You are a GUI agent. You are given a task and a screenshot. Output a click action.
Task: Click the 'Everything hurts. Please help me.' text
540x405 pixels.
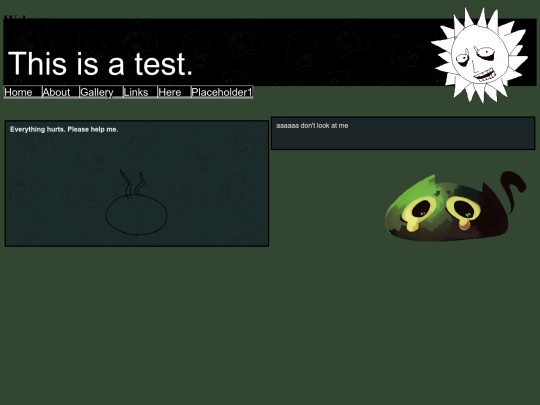[64, 129]
